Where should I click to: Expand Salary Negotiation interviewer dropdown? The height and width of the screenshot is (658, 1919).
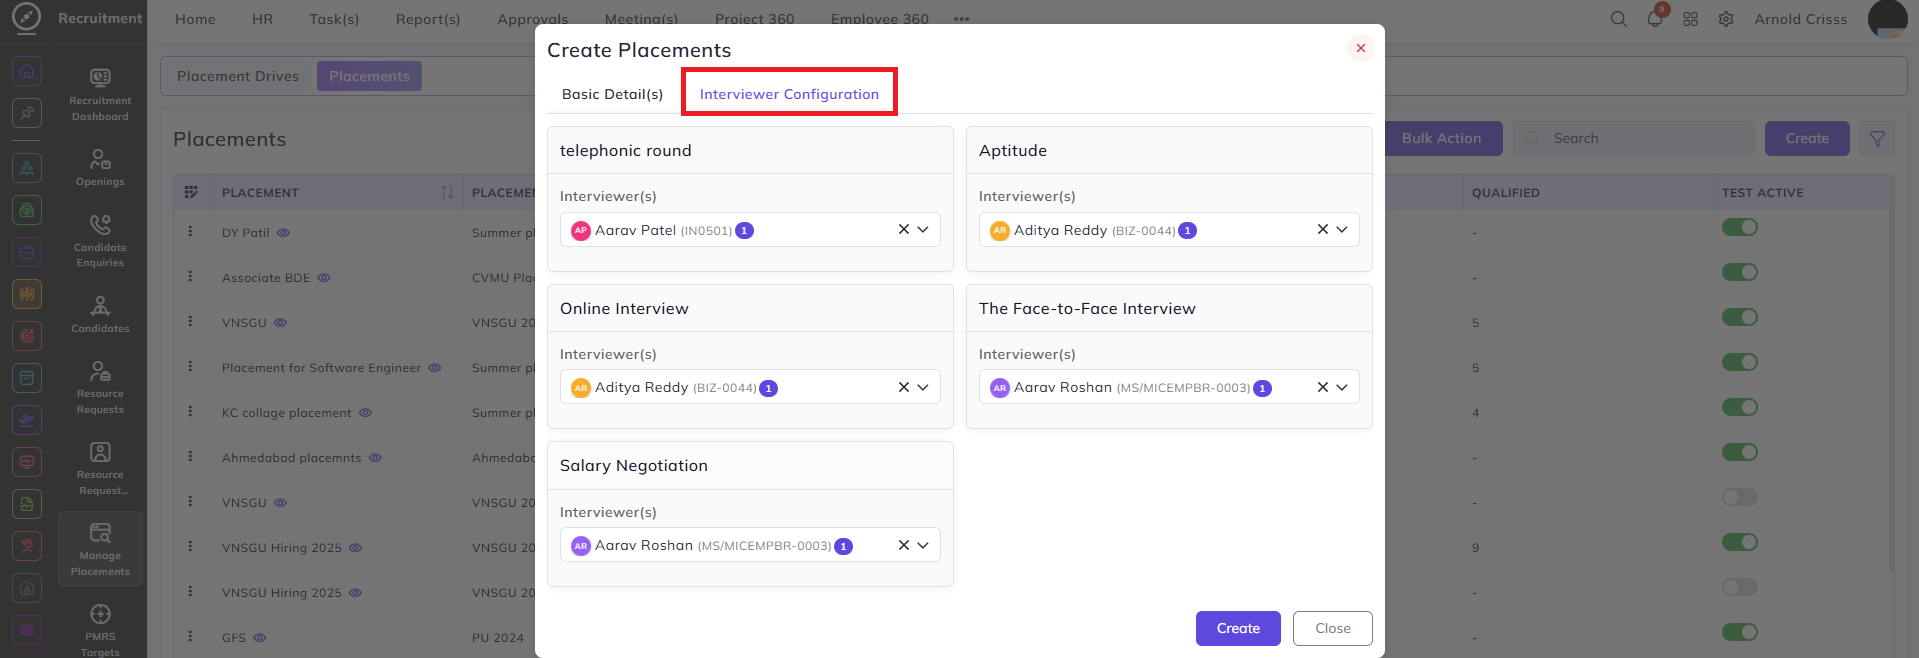pos(923,545)
